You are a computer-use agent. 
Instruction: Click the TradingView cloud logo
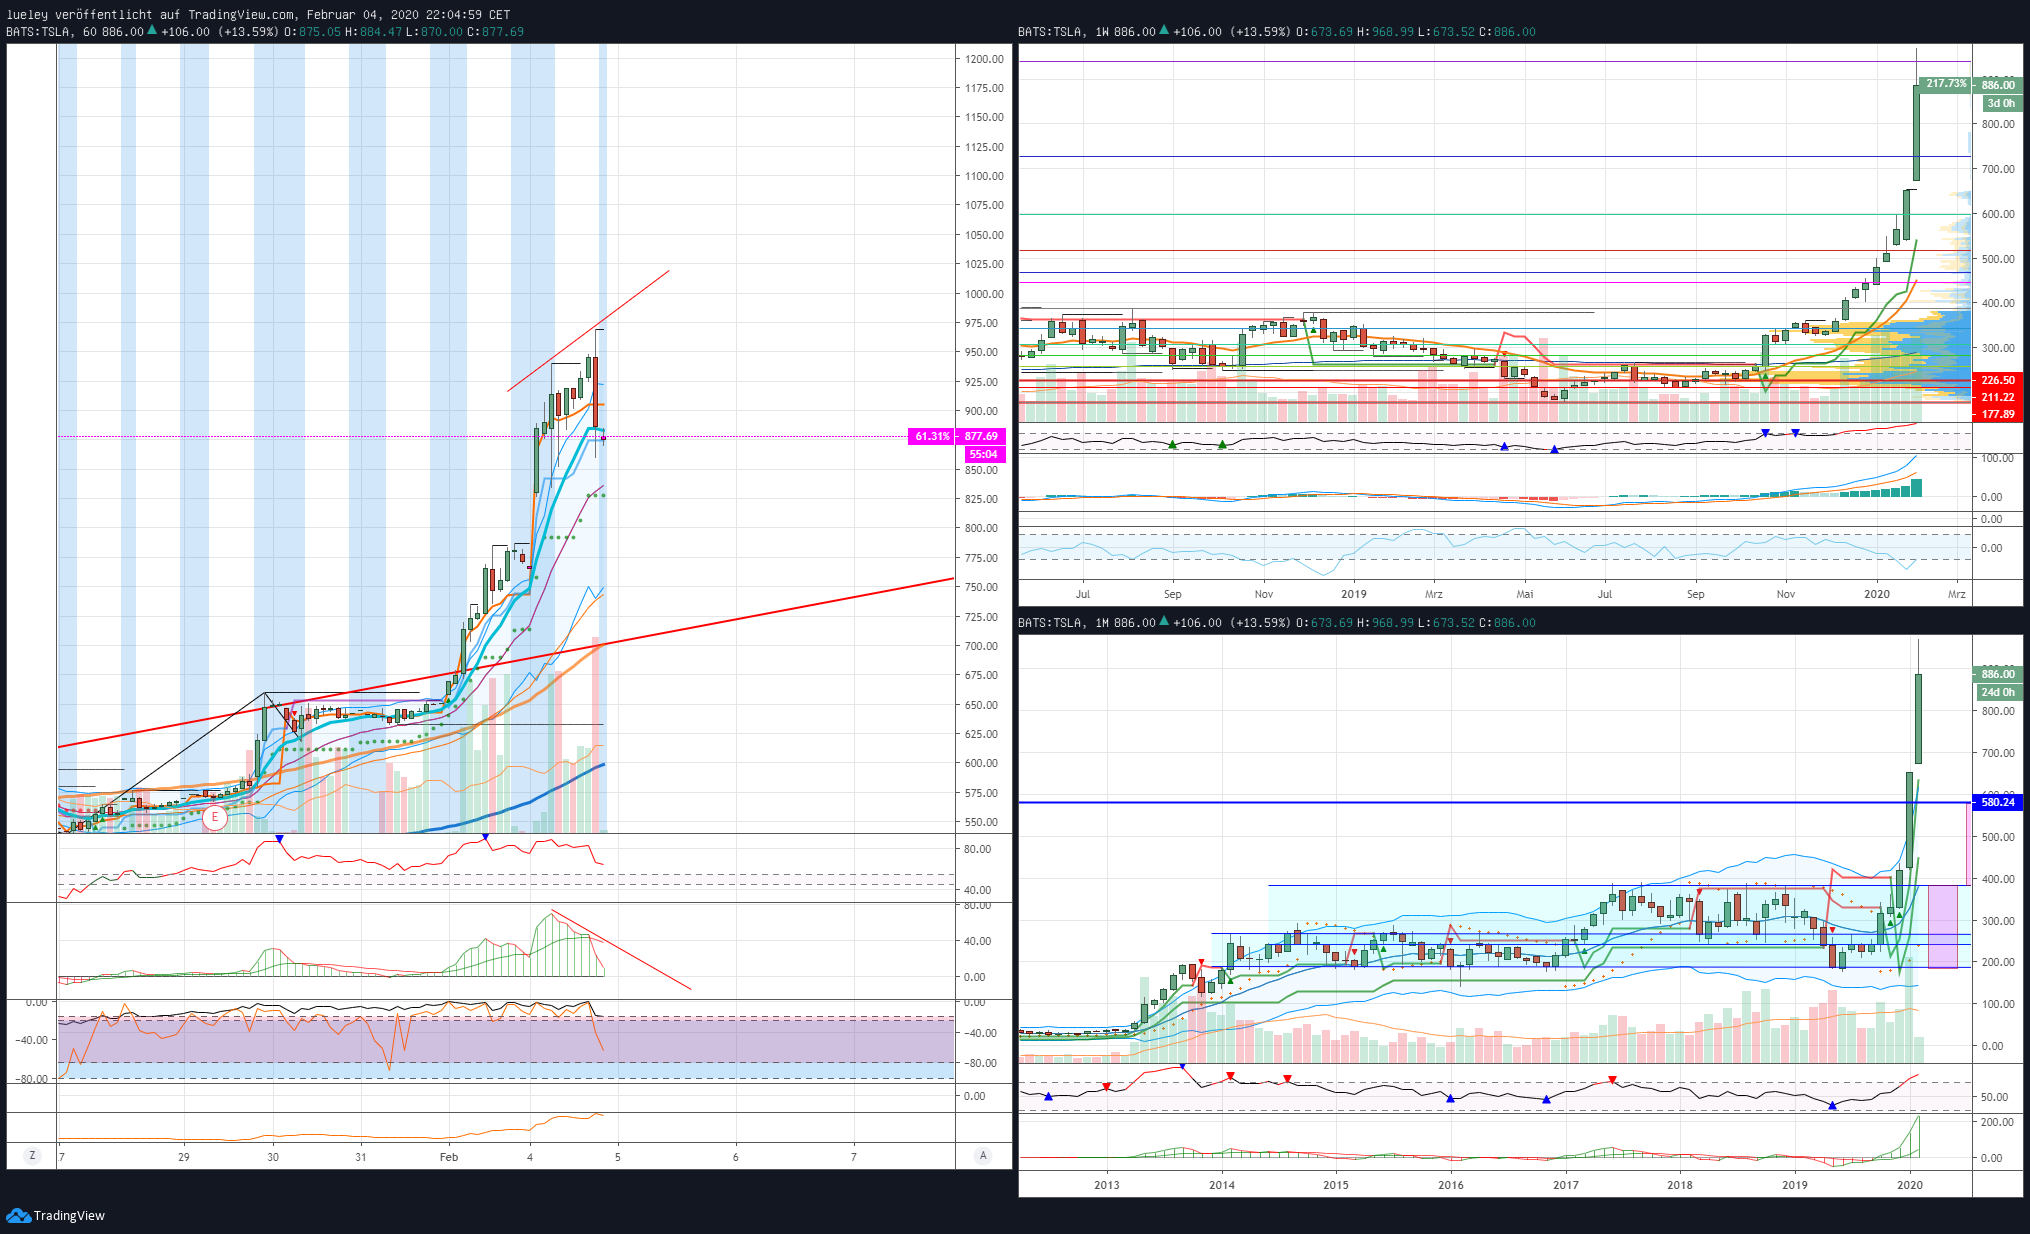pyautogui.click(x=18, y=1215)
